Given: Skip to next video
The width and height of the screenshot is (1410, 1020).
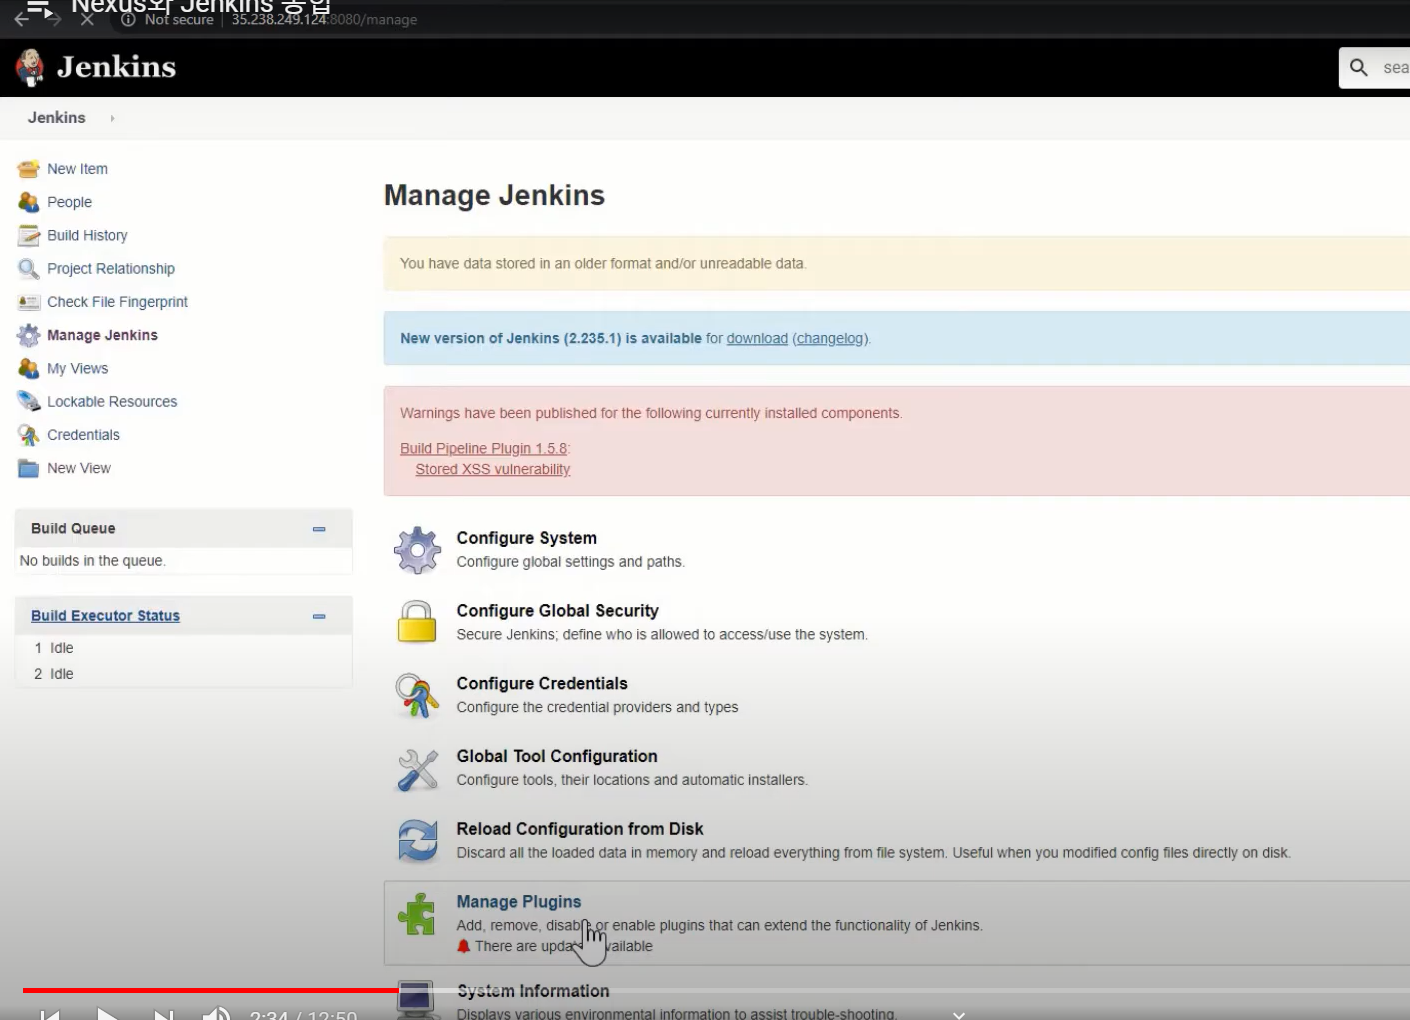Looking at the screenshot, I should [163, 1014].
